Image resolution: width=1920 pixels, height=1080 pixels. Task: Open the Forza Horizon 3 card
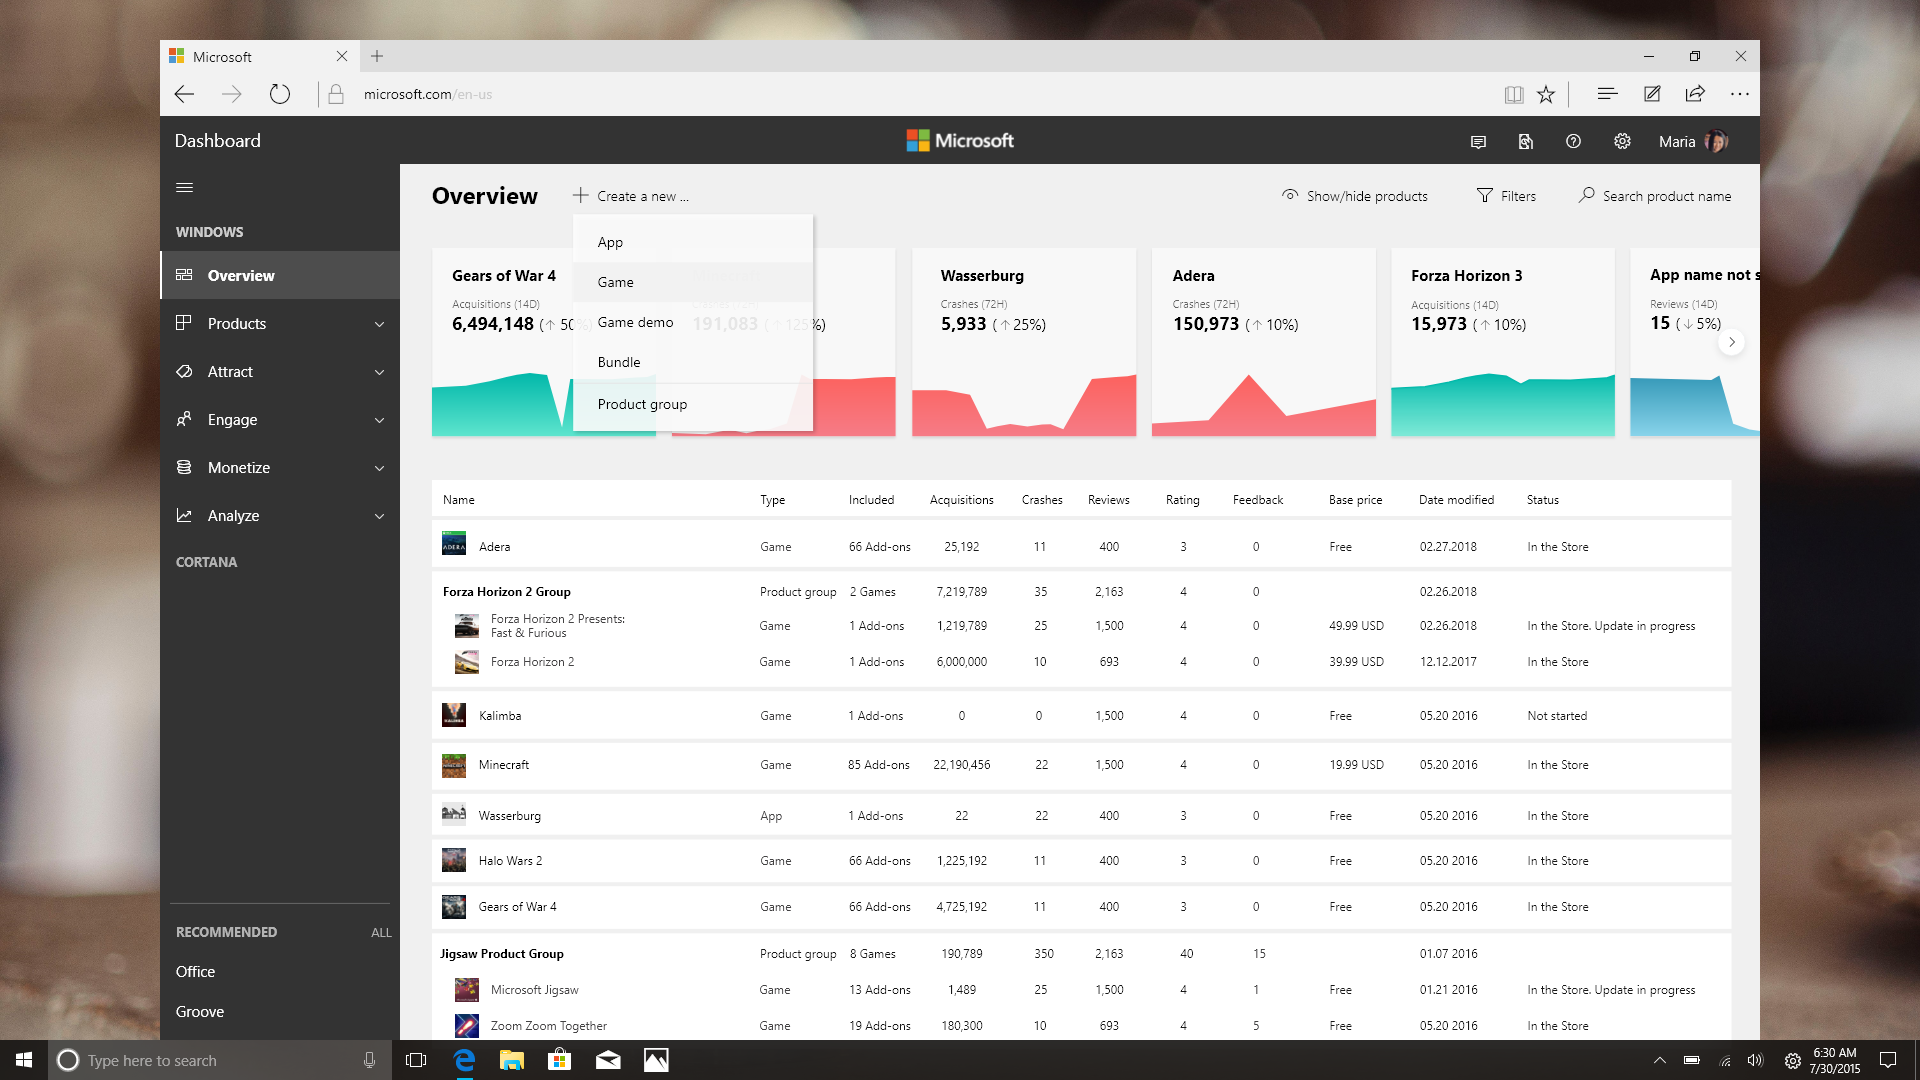click(x=1503, y=342)
